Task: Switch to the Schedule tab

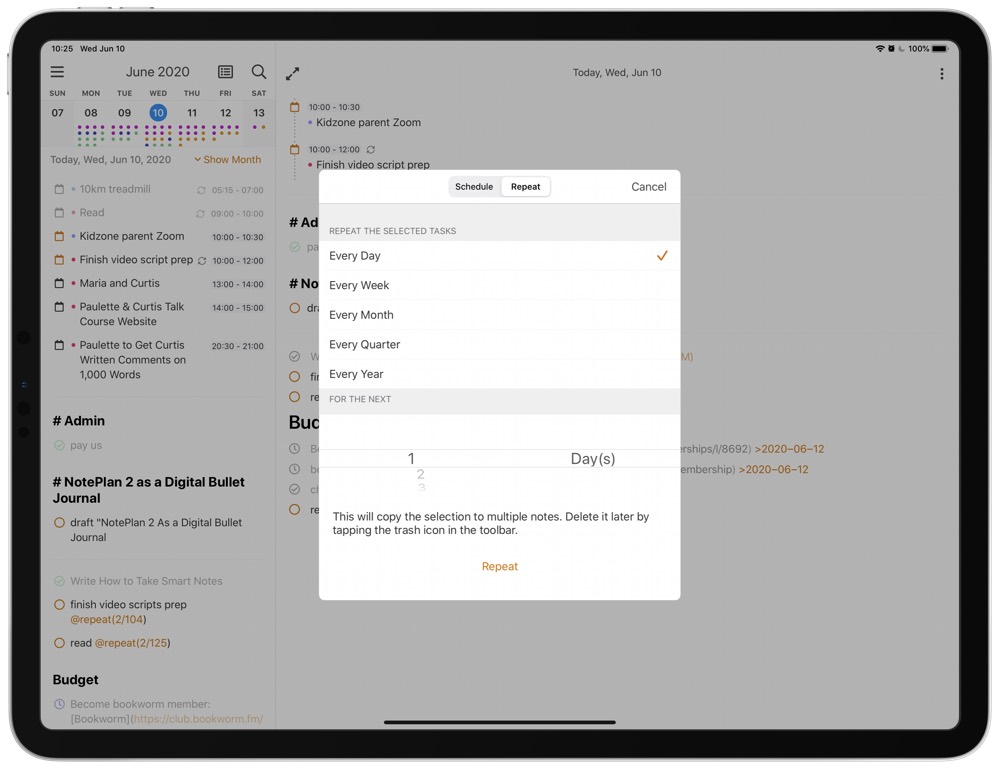Action: [474, 187]
